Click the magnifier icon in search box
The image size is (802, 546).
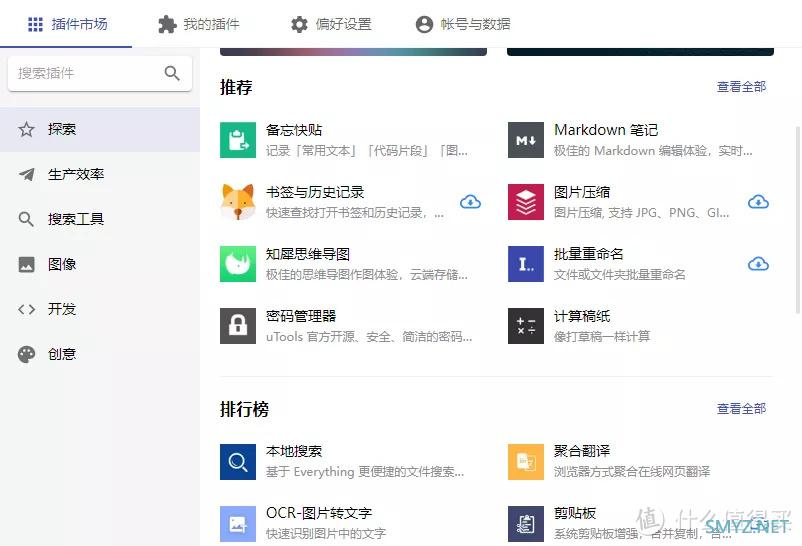coord(172,73)
